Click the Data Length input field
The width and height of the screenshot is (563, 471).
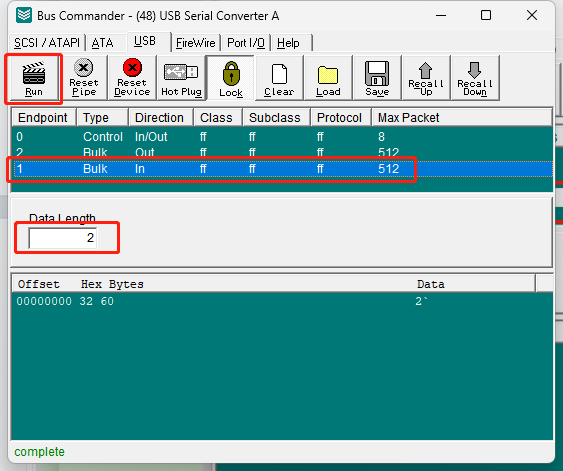[62, 238]
